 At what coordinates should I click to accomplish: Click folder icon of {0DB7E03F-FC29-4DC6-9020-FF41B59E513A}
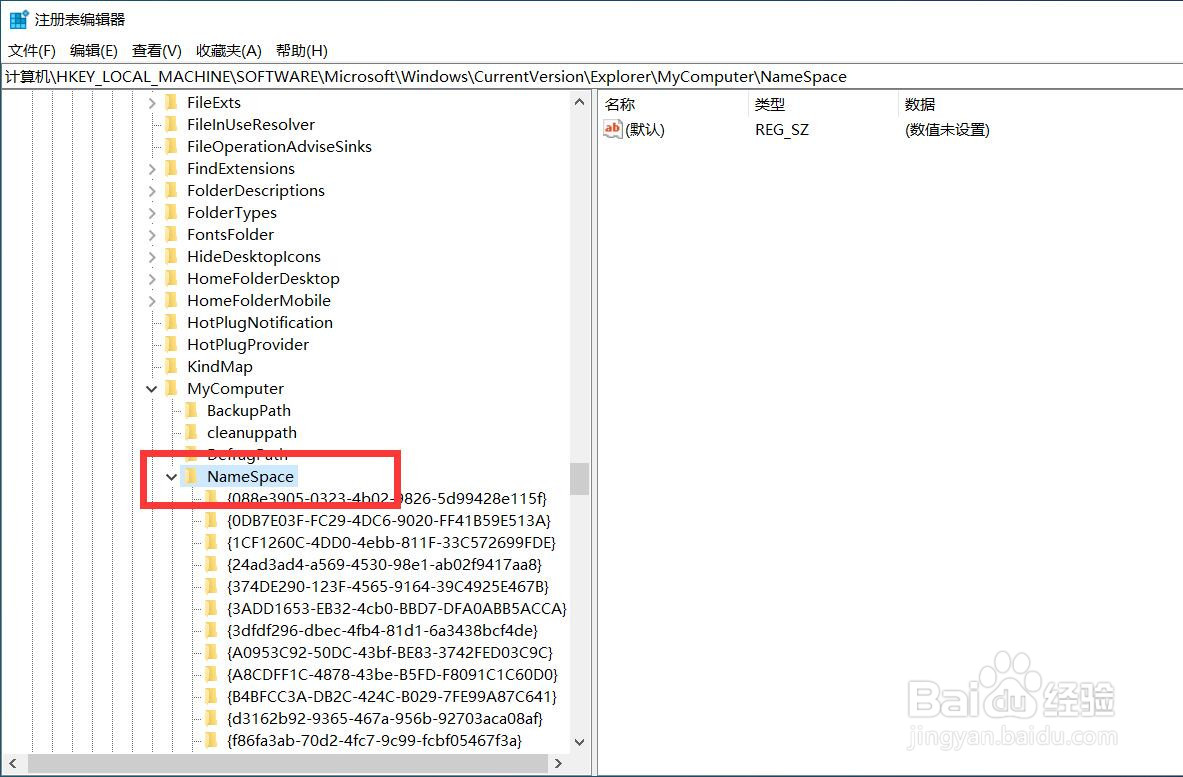pos(212,520)
